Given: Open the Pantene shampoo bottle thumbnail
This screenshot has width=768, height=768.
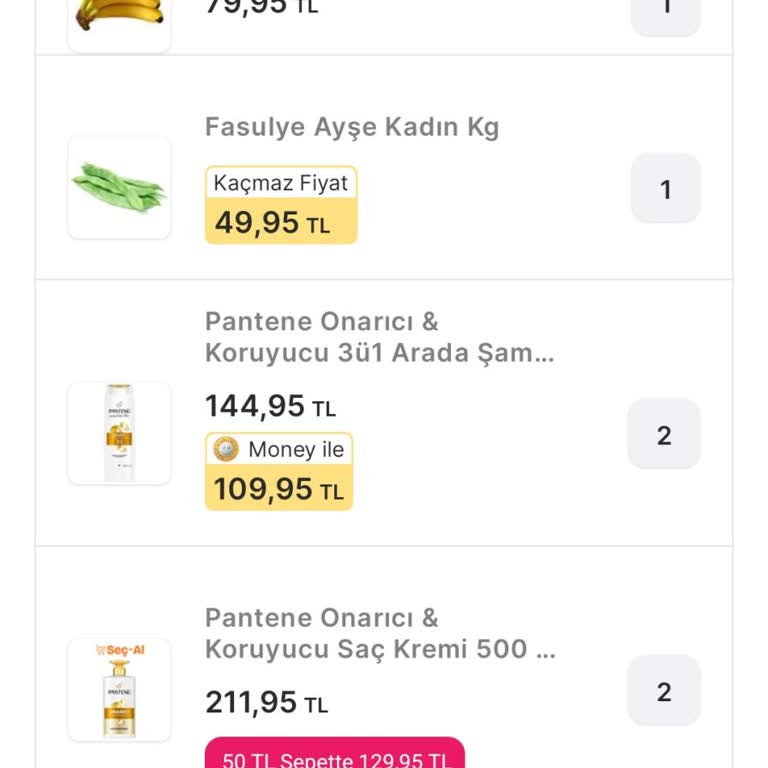Looking at the screenshot, I should (119, 433).
